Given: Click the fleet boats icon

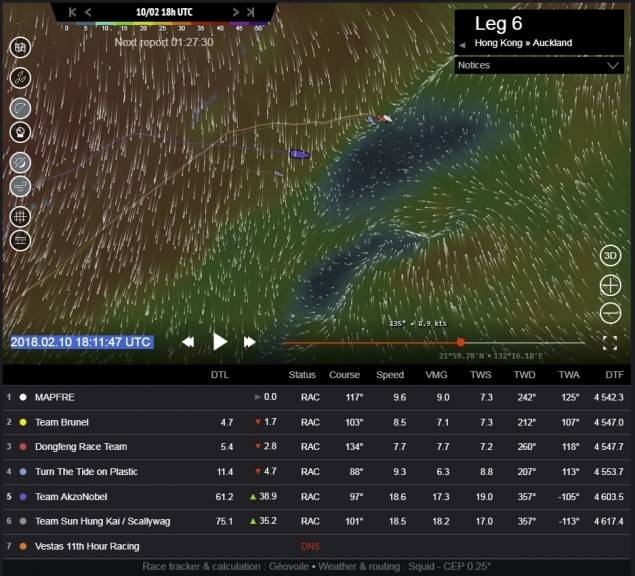Looking at the screenshot, I should click(20, 77).
